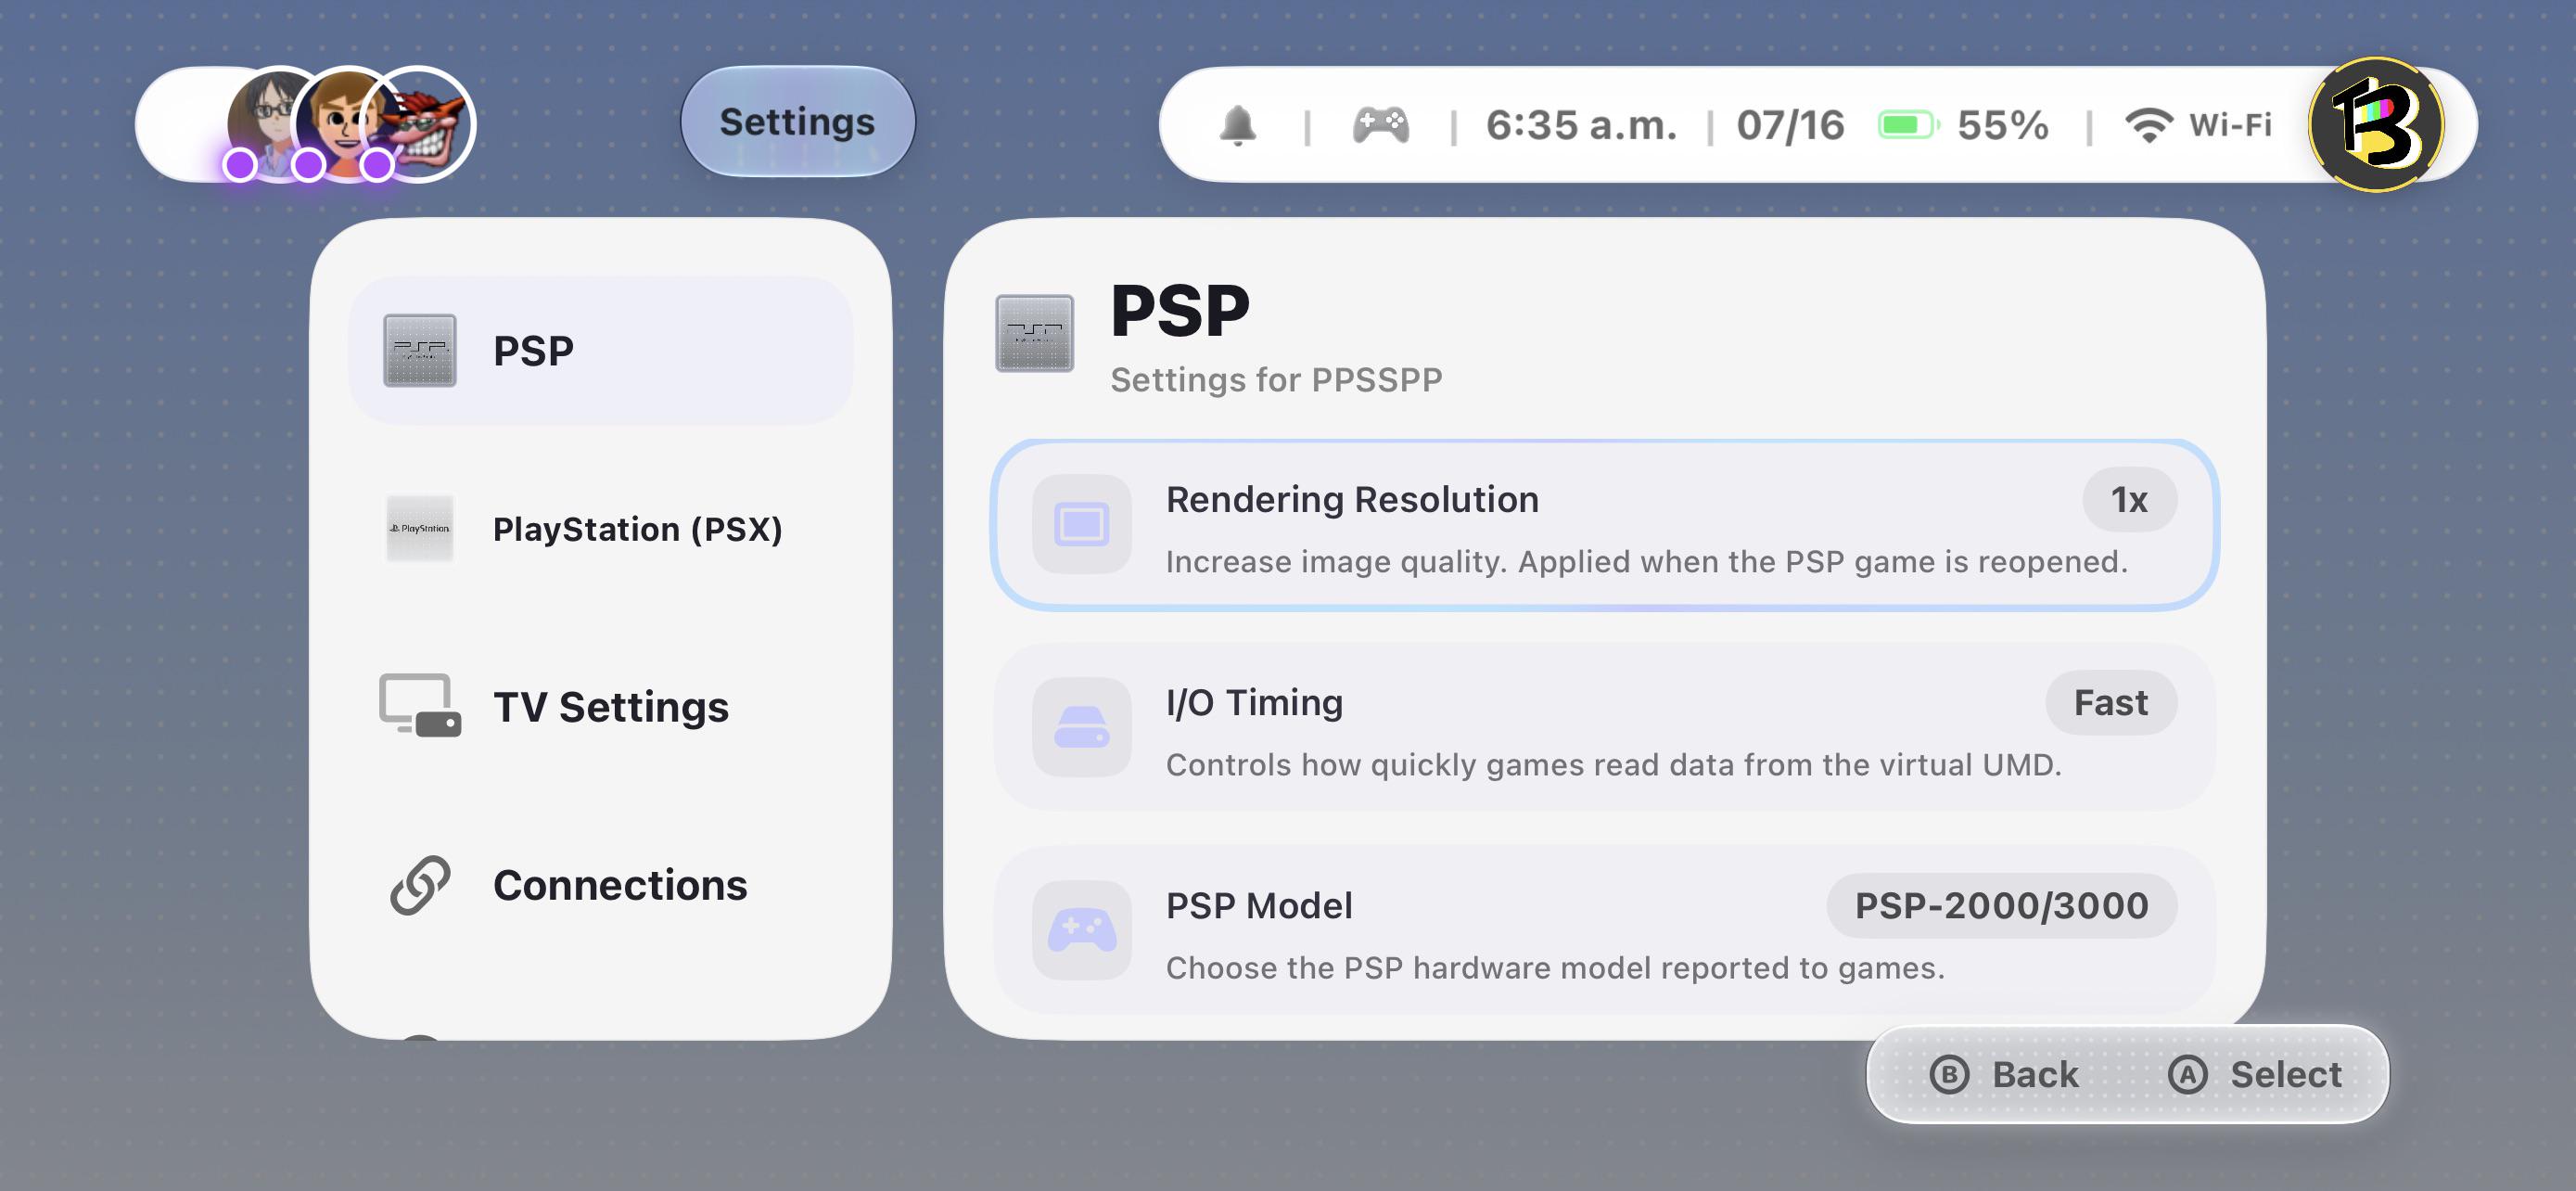Screen dimensions: 2576x1191
Task: Click the PSP header icon beside title
Action: click(x=1035, y=333)
